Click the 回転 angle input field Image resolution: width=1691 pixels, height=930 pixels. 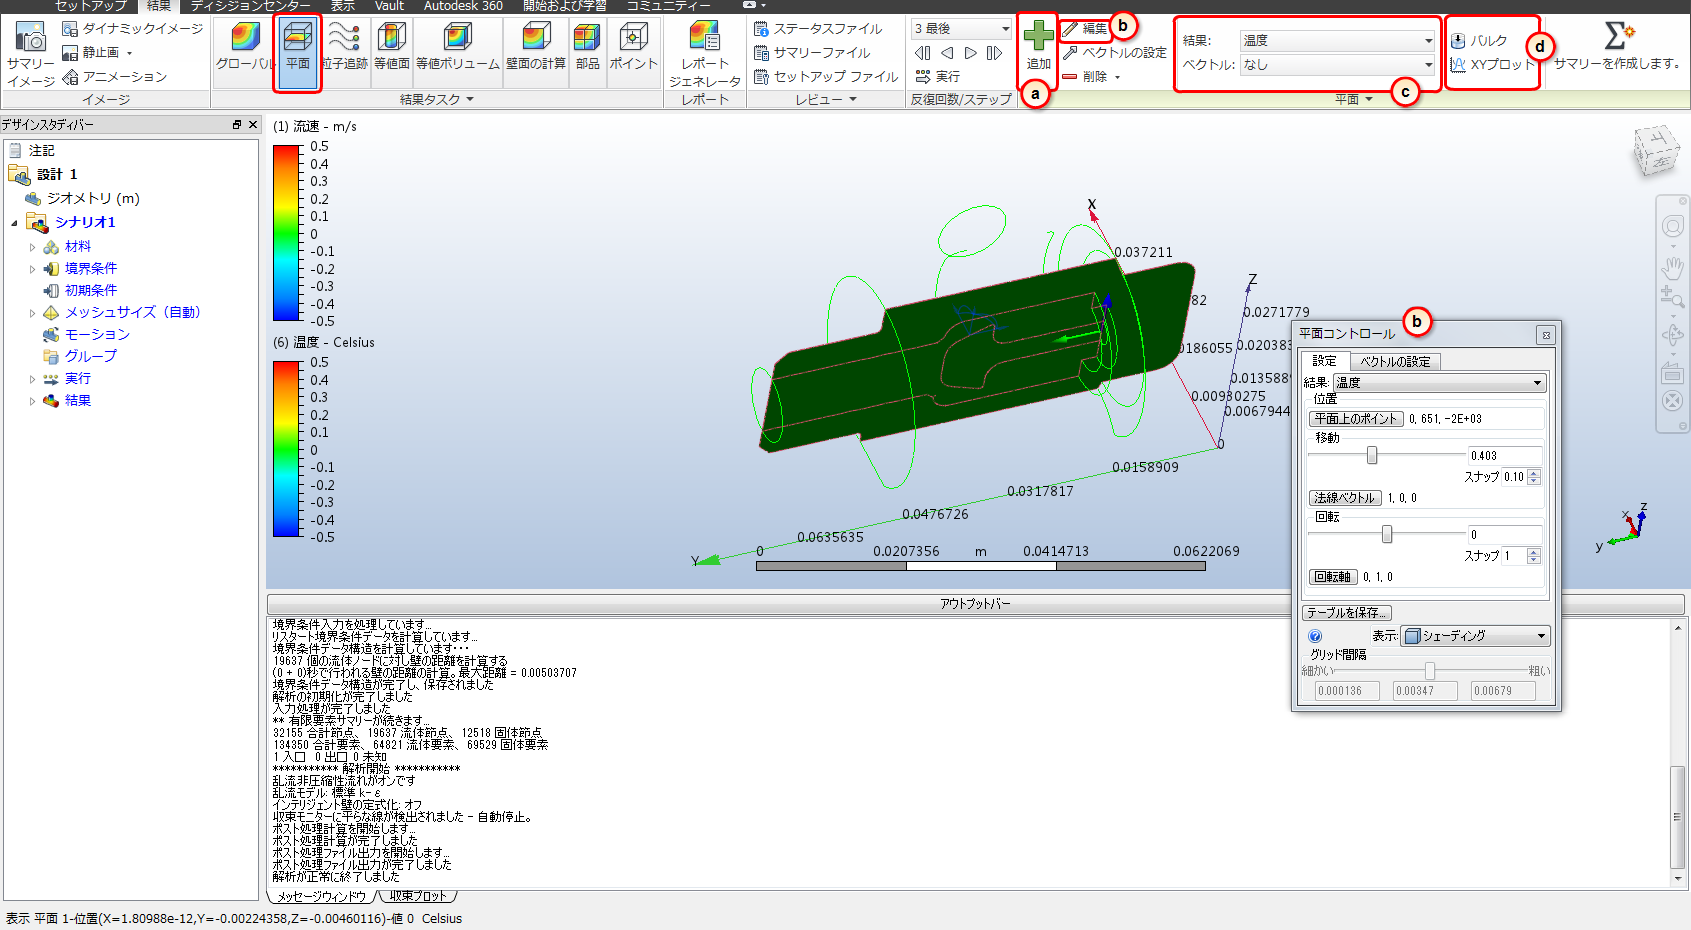point(1505,535)
